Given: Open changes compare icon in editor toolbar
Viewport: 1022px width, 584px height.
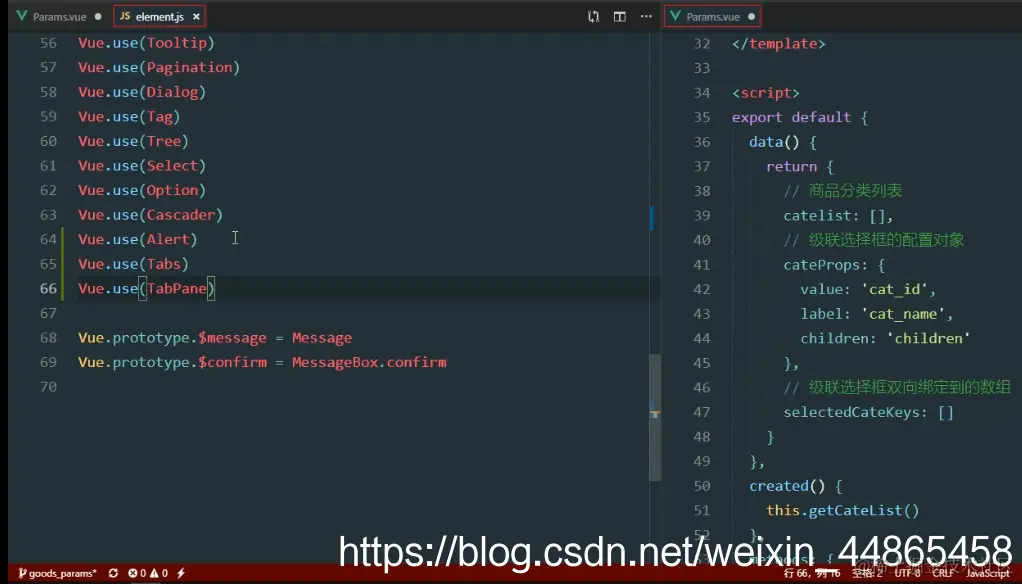Looking at the screenshot, I should (593, 16).
